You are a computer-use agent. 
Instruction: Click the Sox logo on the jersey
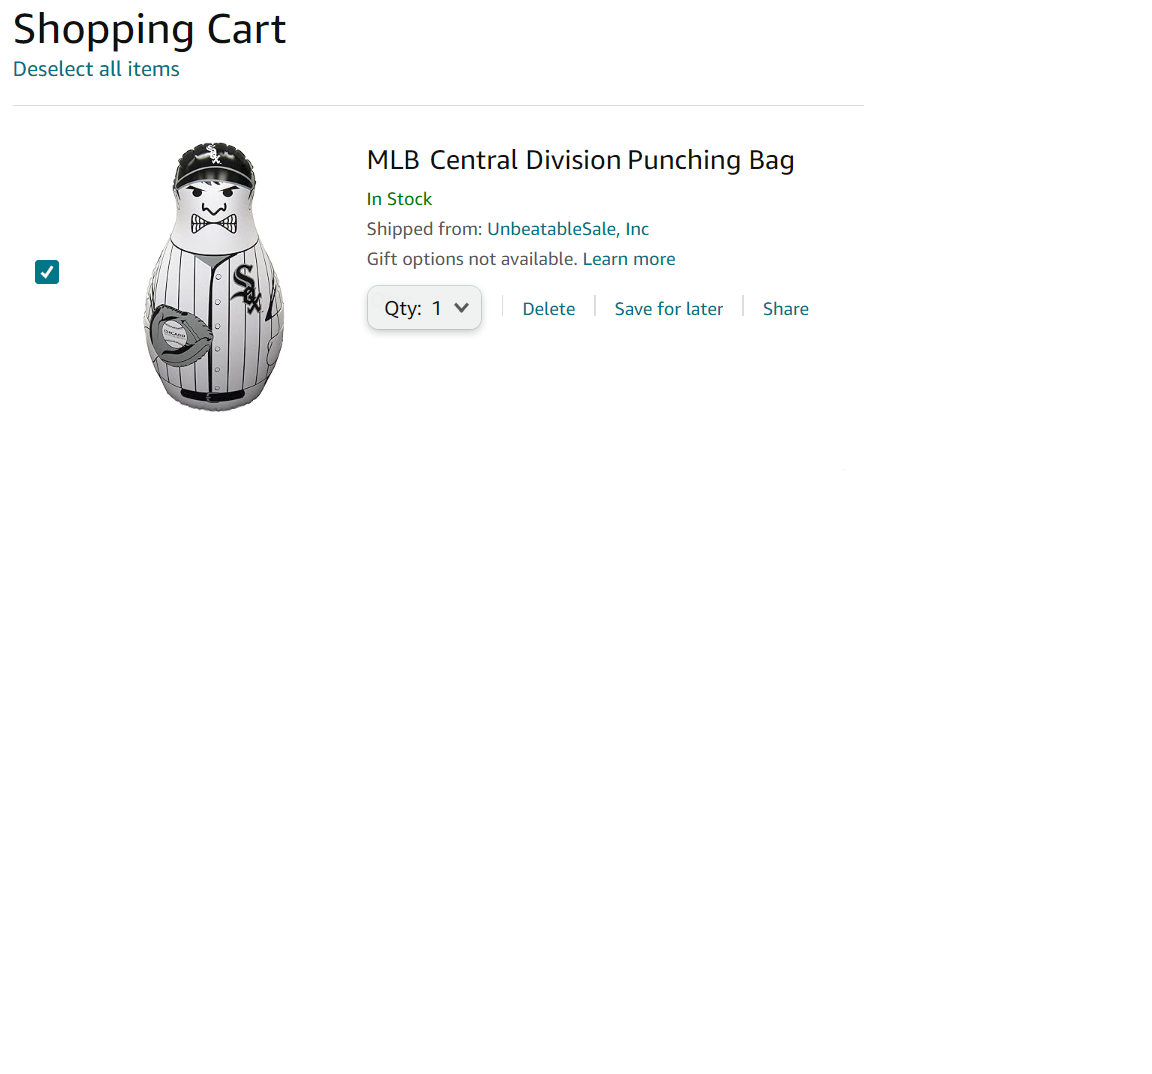[x=247, y=288]
